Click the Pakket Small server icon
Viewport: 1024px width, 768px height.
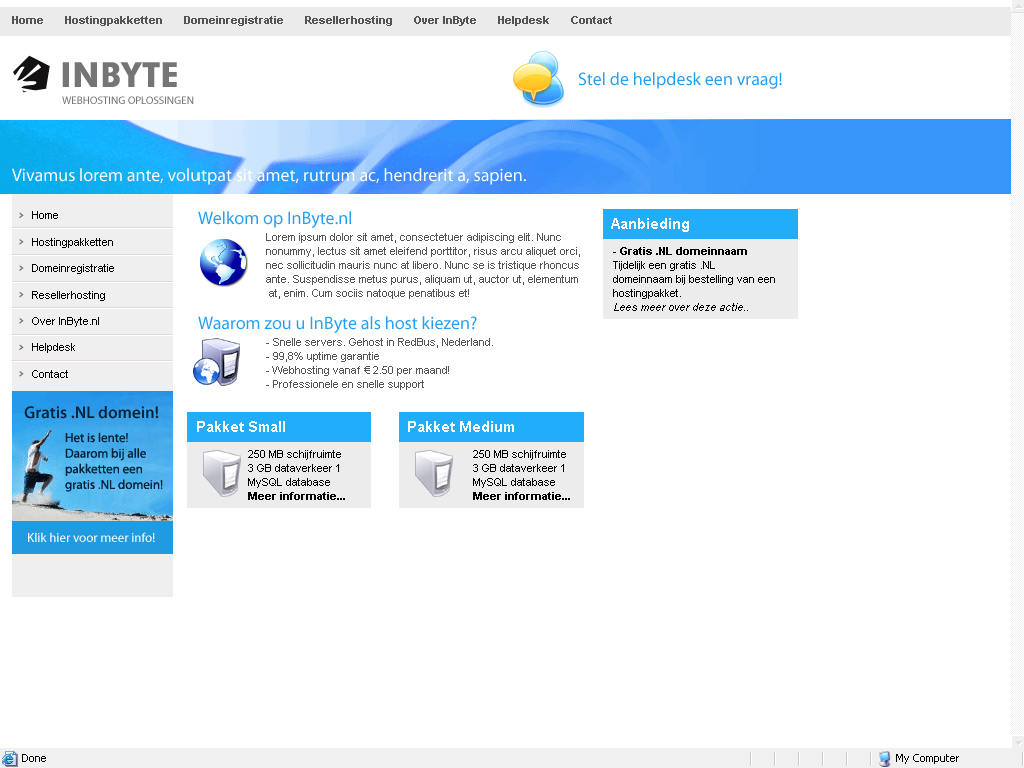[221, 473]
